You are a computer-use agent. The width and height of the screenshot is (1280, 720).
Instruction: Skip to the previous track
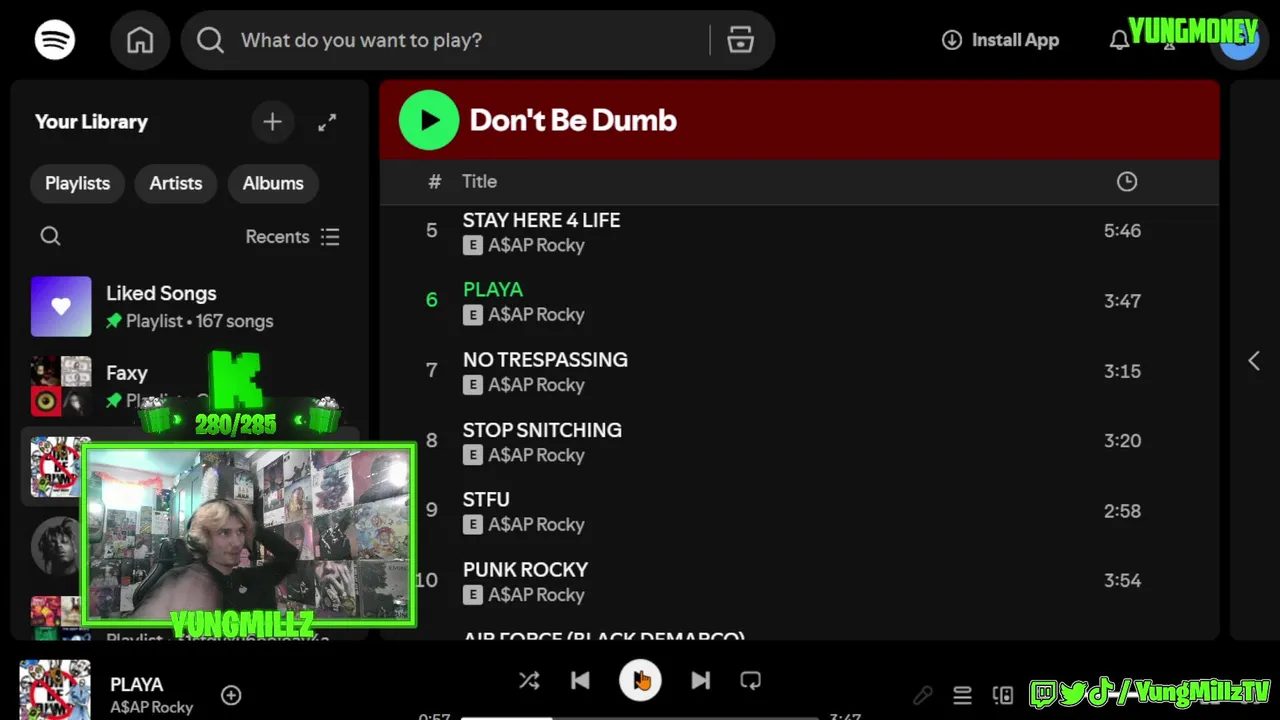click(580, 680)
